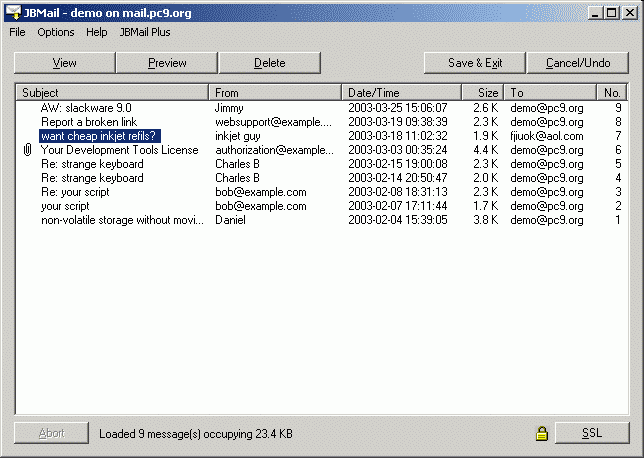Click the SSL button
Image resolution: width=644 pixels, height=458 pixels.
click(x=592, y=433)
